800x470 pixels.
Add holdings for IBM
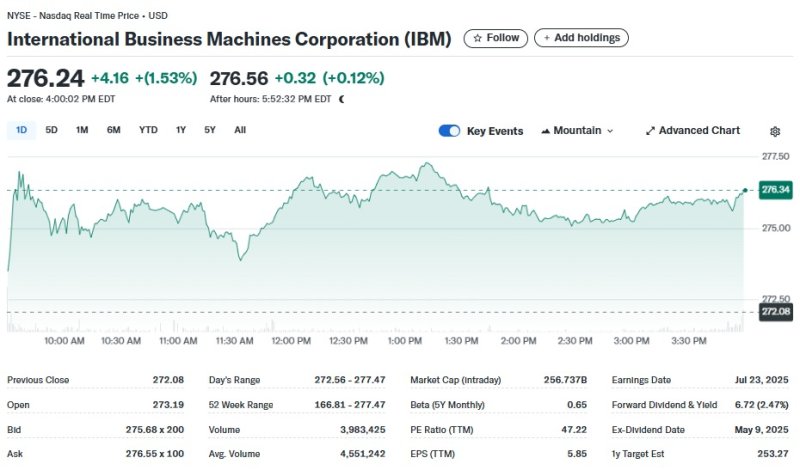coord(581,38)
